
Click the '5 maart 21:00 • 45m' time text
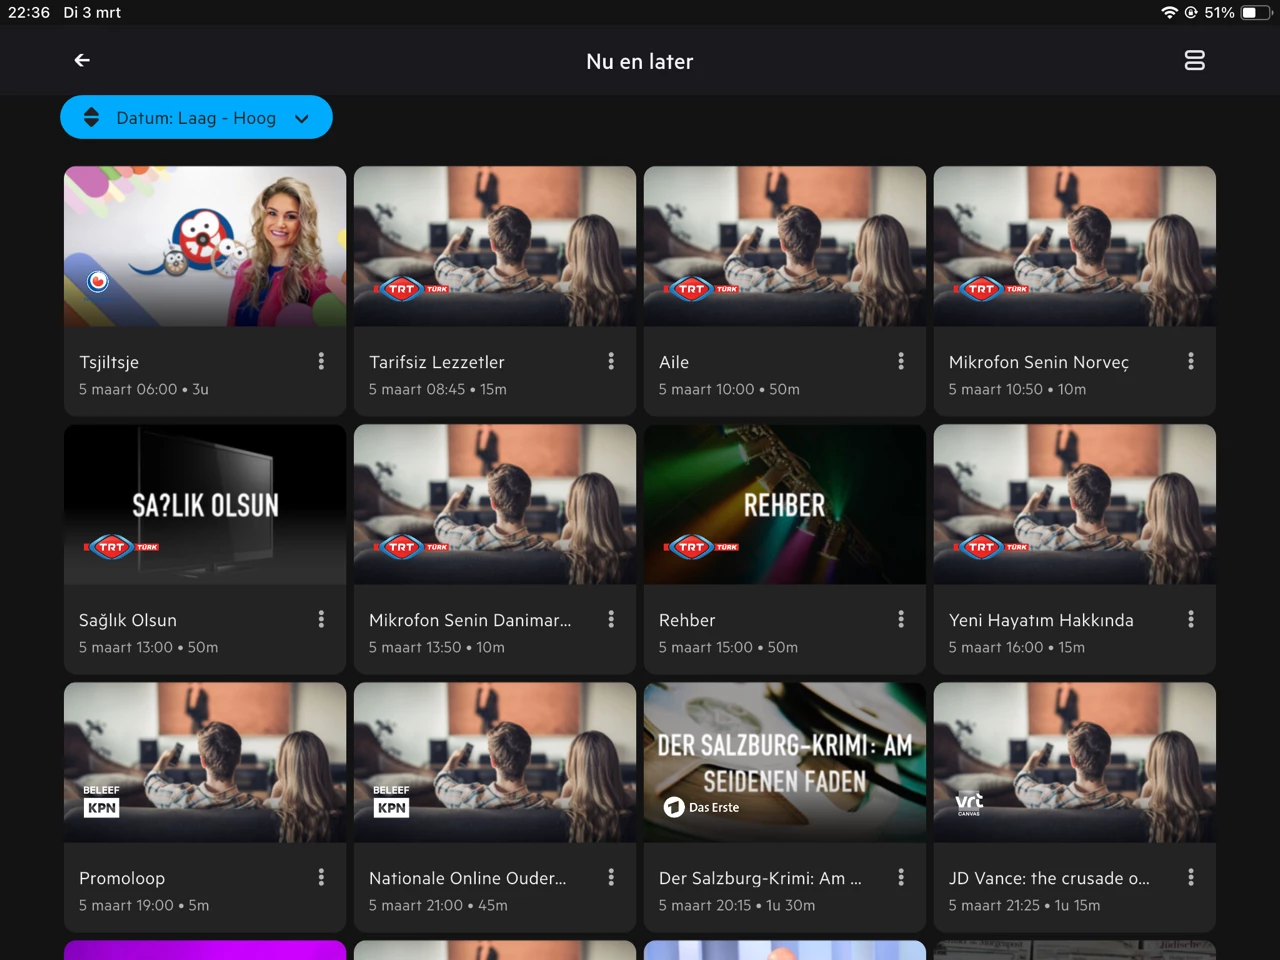click(x=438, y=905)
